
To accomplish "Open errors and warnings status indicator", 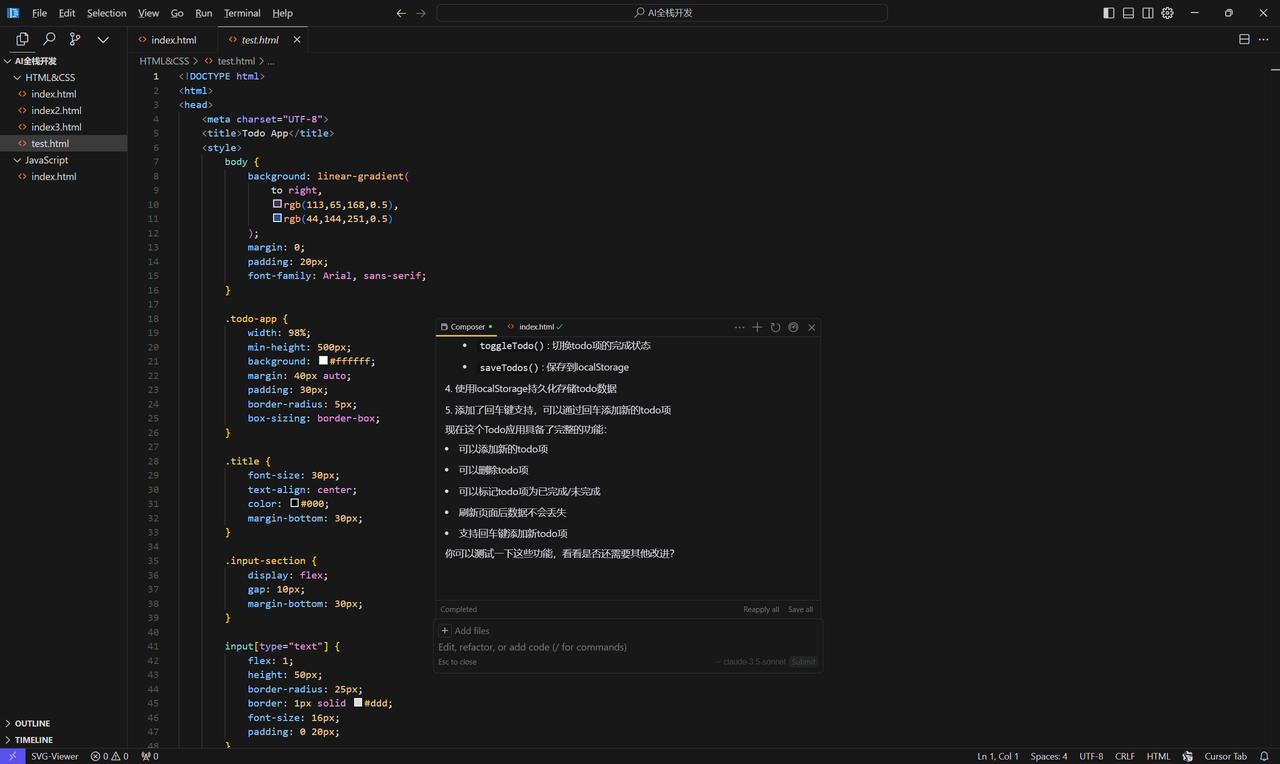I will [109, 756].
